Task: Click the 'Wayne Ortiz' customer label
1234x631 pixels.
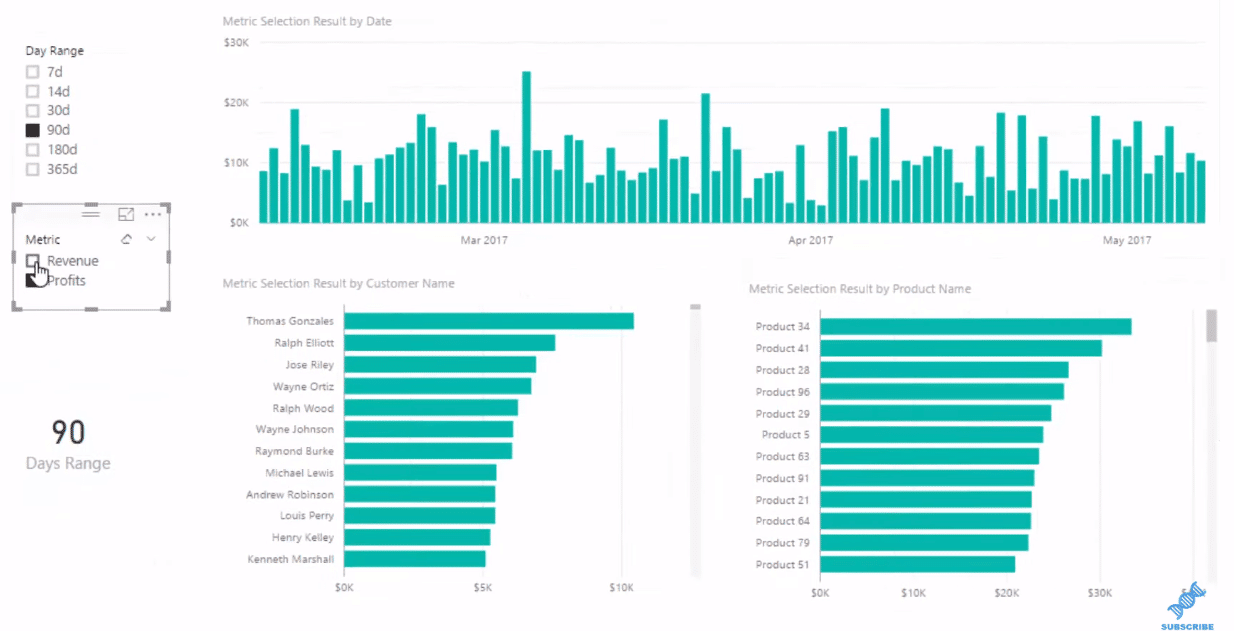Action: pos(304,386)
